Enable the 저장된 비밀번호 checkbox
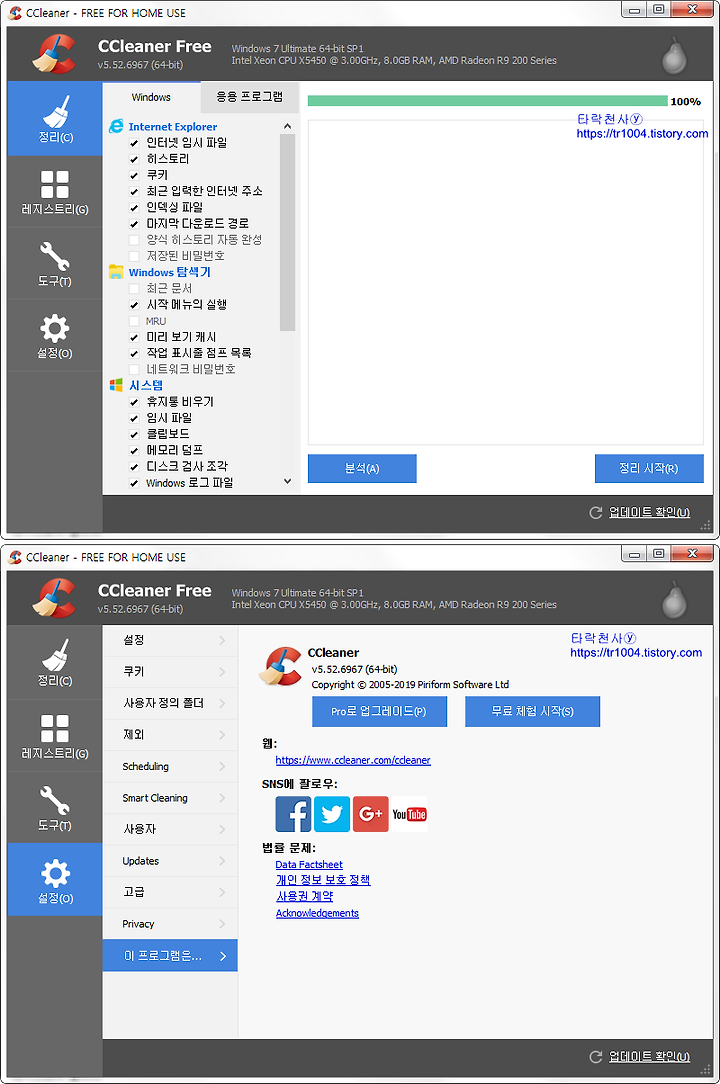 coord(134,256)
